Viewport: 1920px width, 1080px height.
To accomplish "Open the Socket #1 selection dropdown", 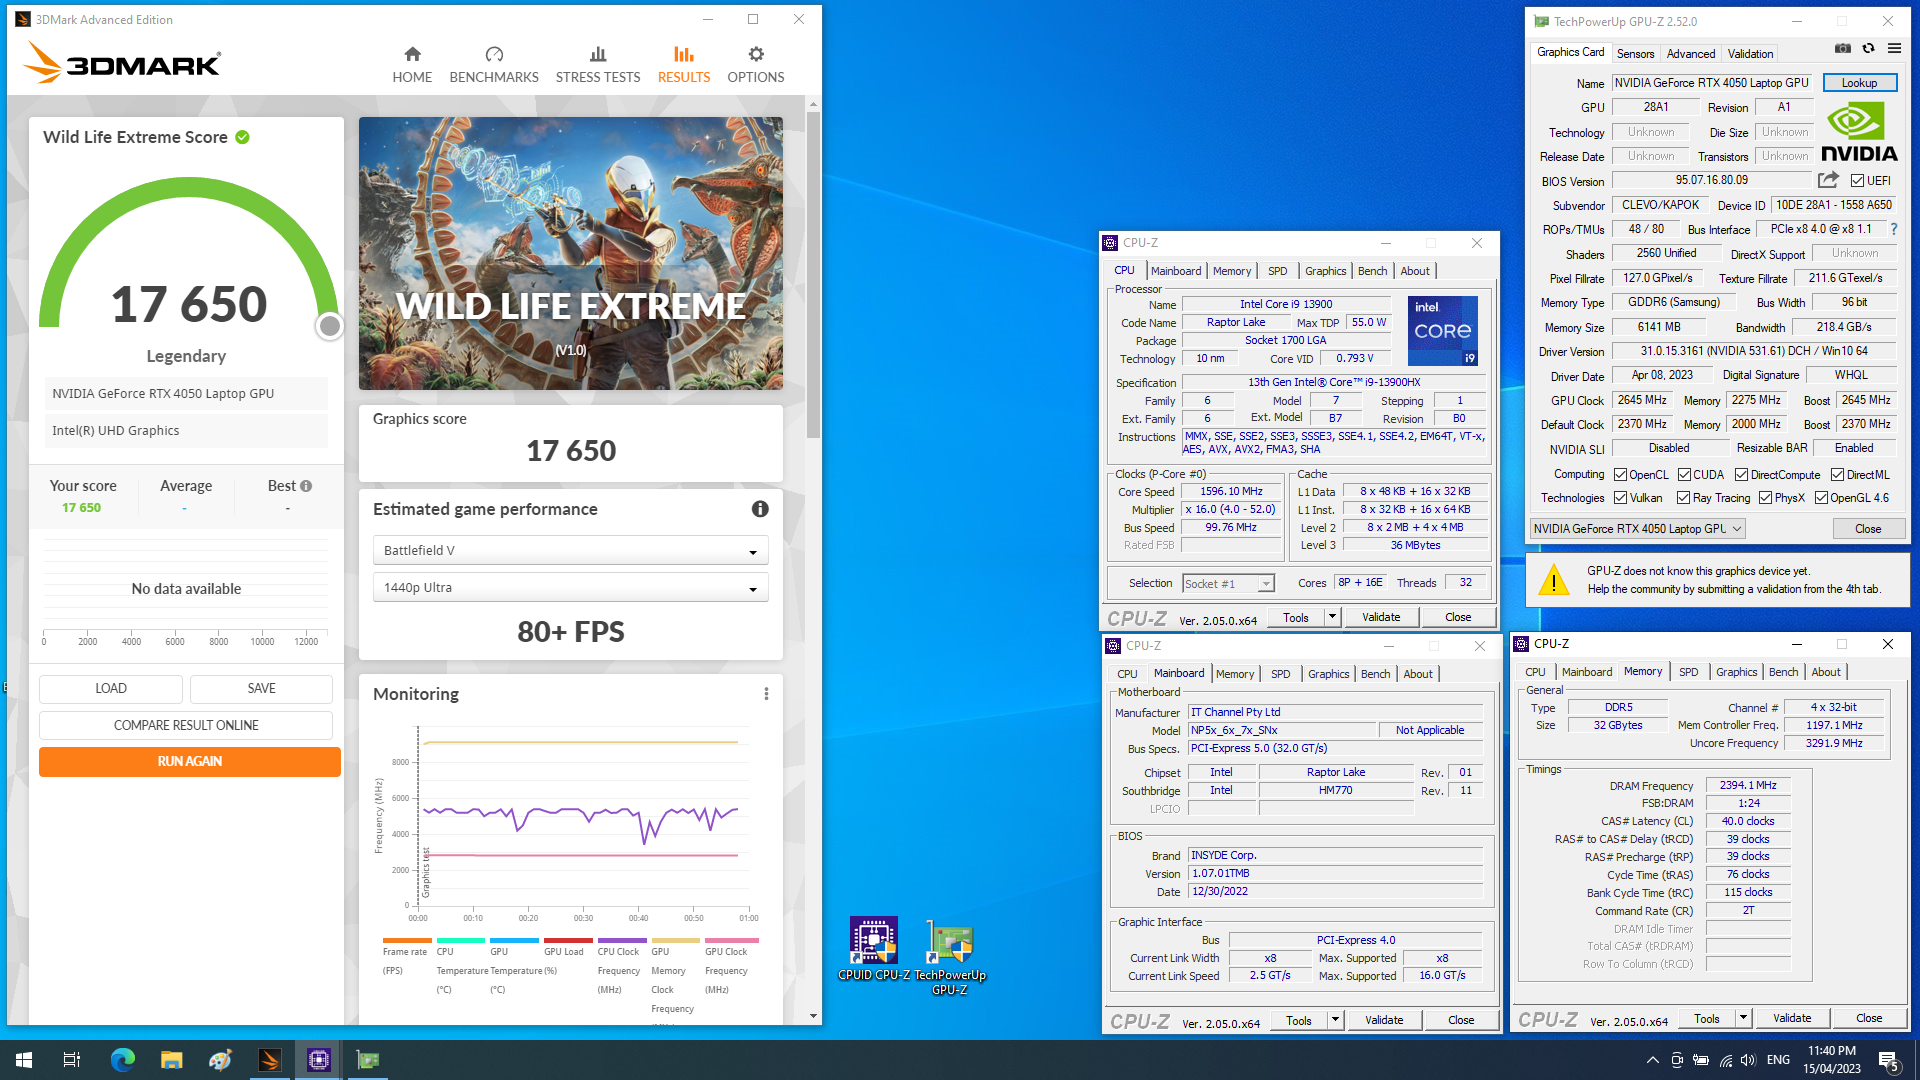I will (1228, 584).
